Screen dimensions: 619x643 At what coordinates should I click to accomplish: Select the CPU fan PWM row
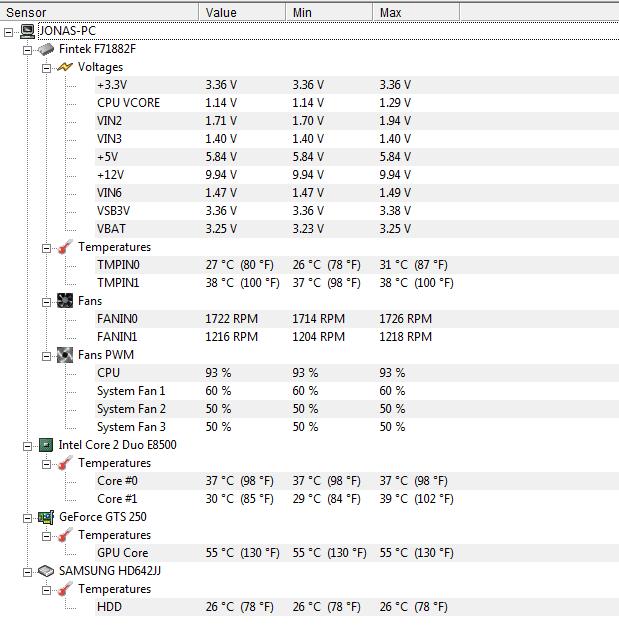[x=357, y=373]
